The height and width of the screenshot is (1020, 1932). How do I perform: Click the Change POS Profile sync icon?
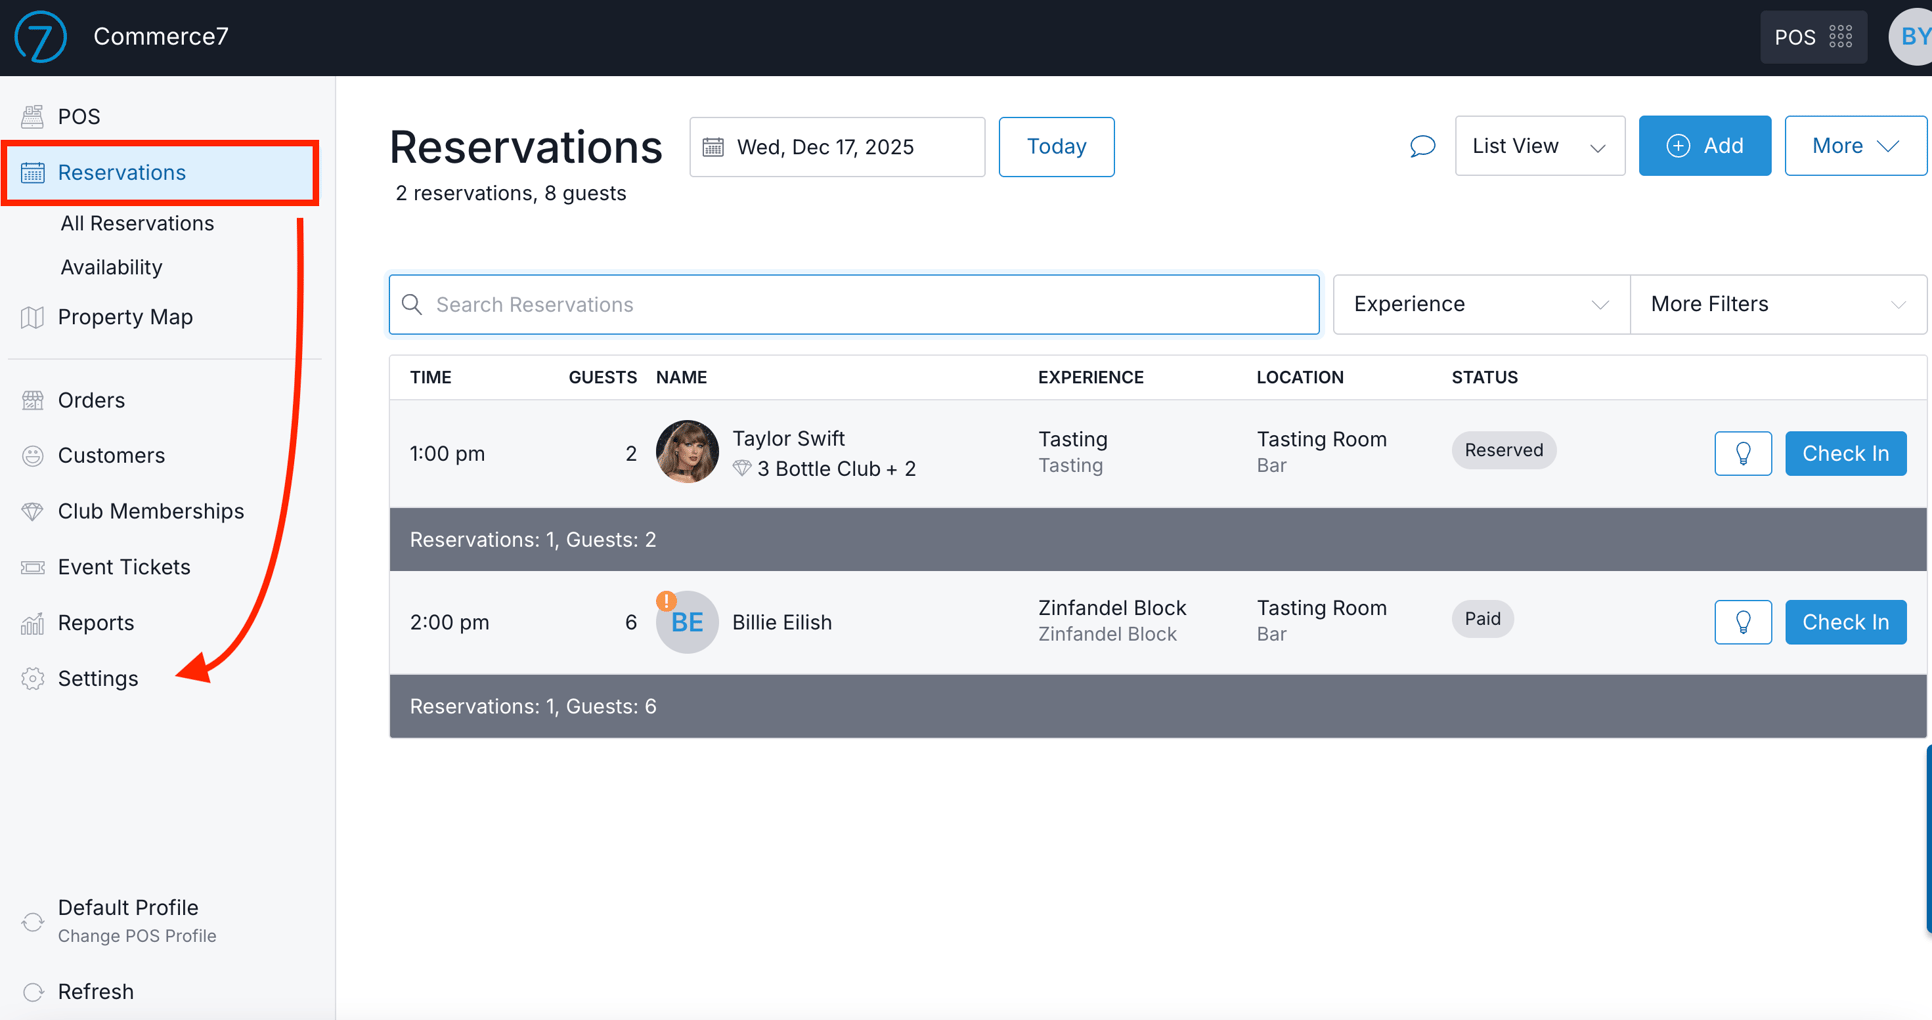coord(33,921)
